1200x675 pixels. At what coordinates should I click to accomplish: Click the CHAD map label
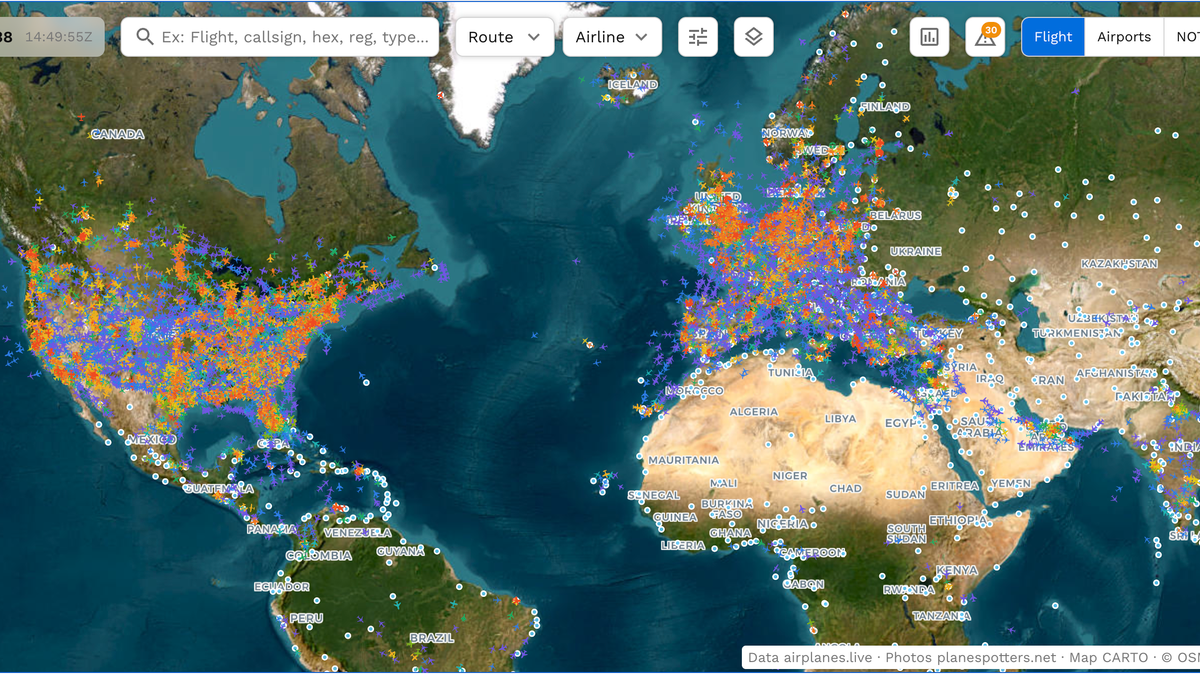click(845, 489)
